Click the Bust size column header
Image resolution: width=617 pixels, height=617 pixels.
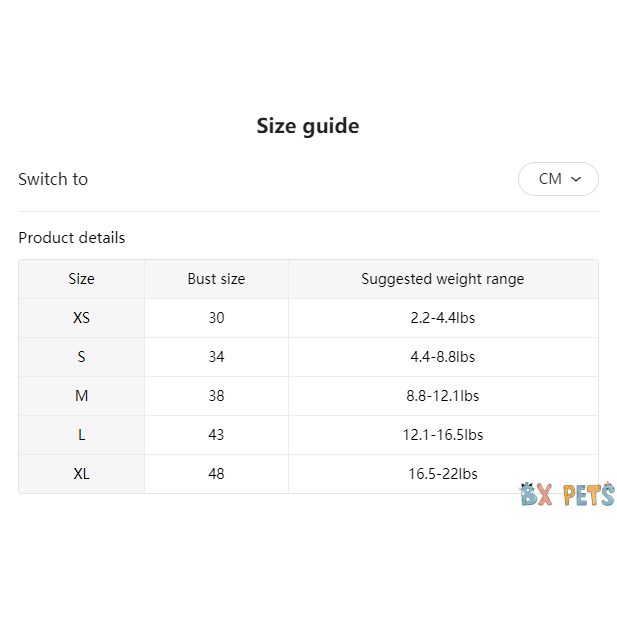tap(216, 279)
